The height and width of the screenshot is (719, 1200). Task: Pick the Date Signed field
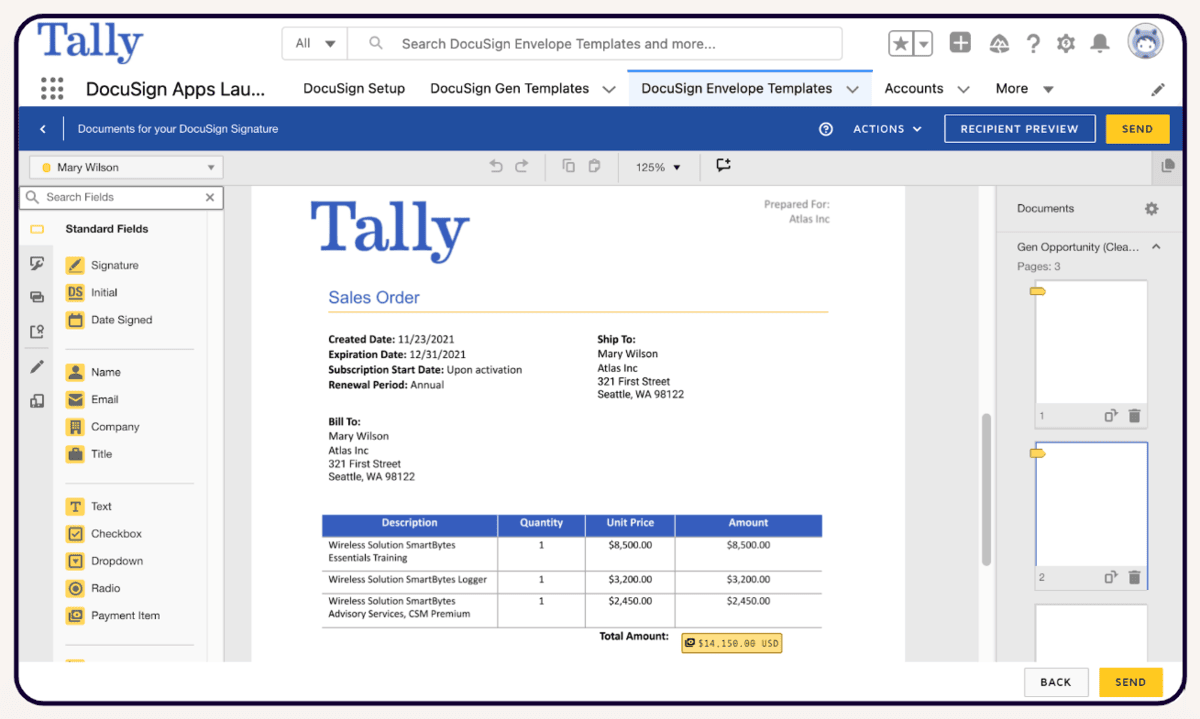[x=75, y=320]
